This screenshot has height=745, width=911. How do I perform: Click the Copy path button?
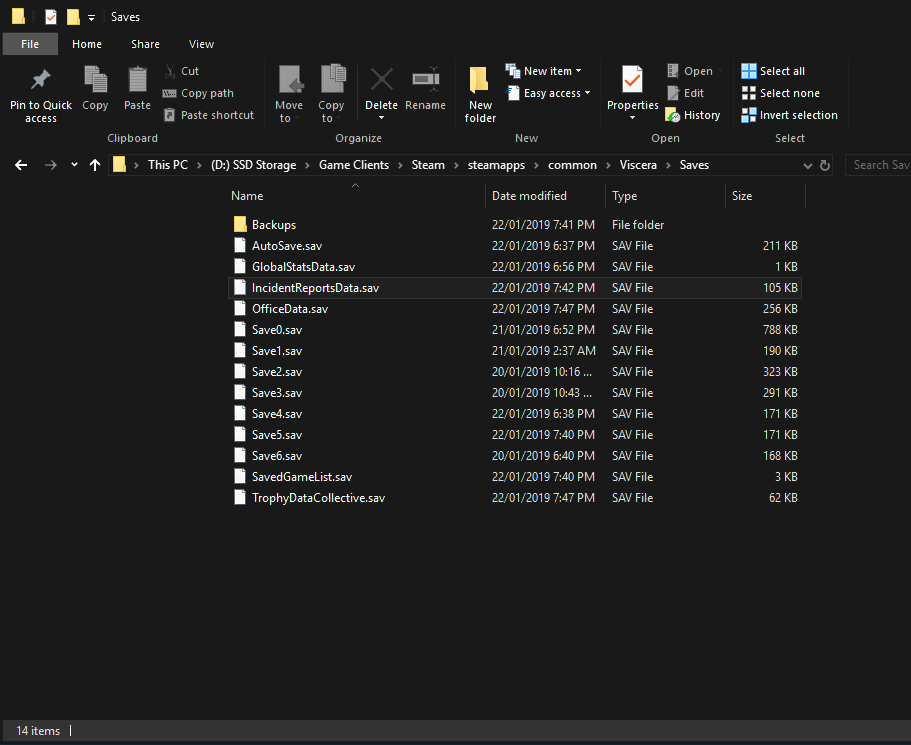click(x=198, y=93)
